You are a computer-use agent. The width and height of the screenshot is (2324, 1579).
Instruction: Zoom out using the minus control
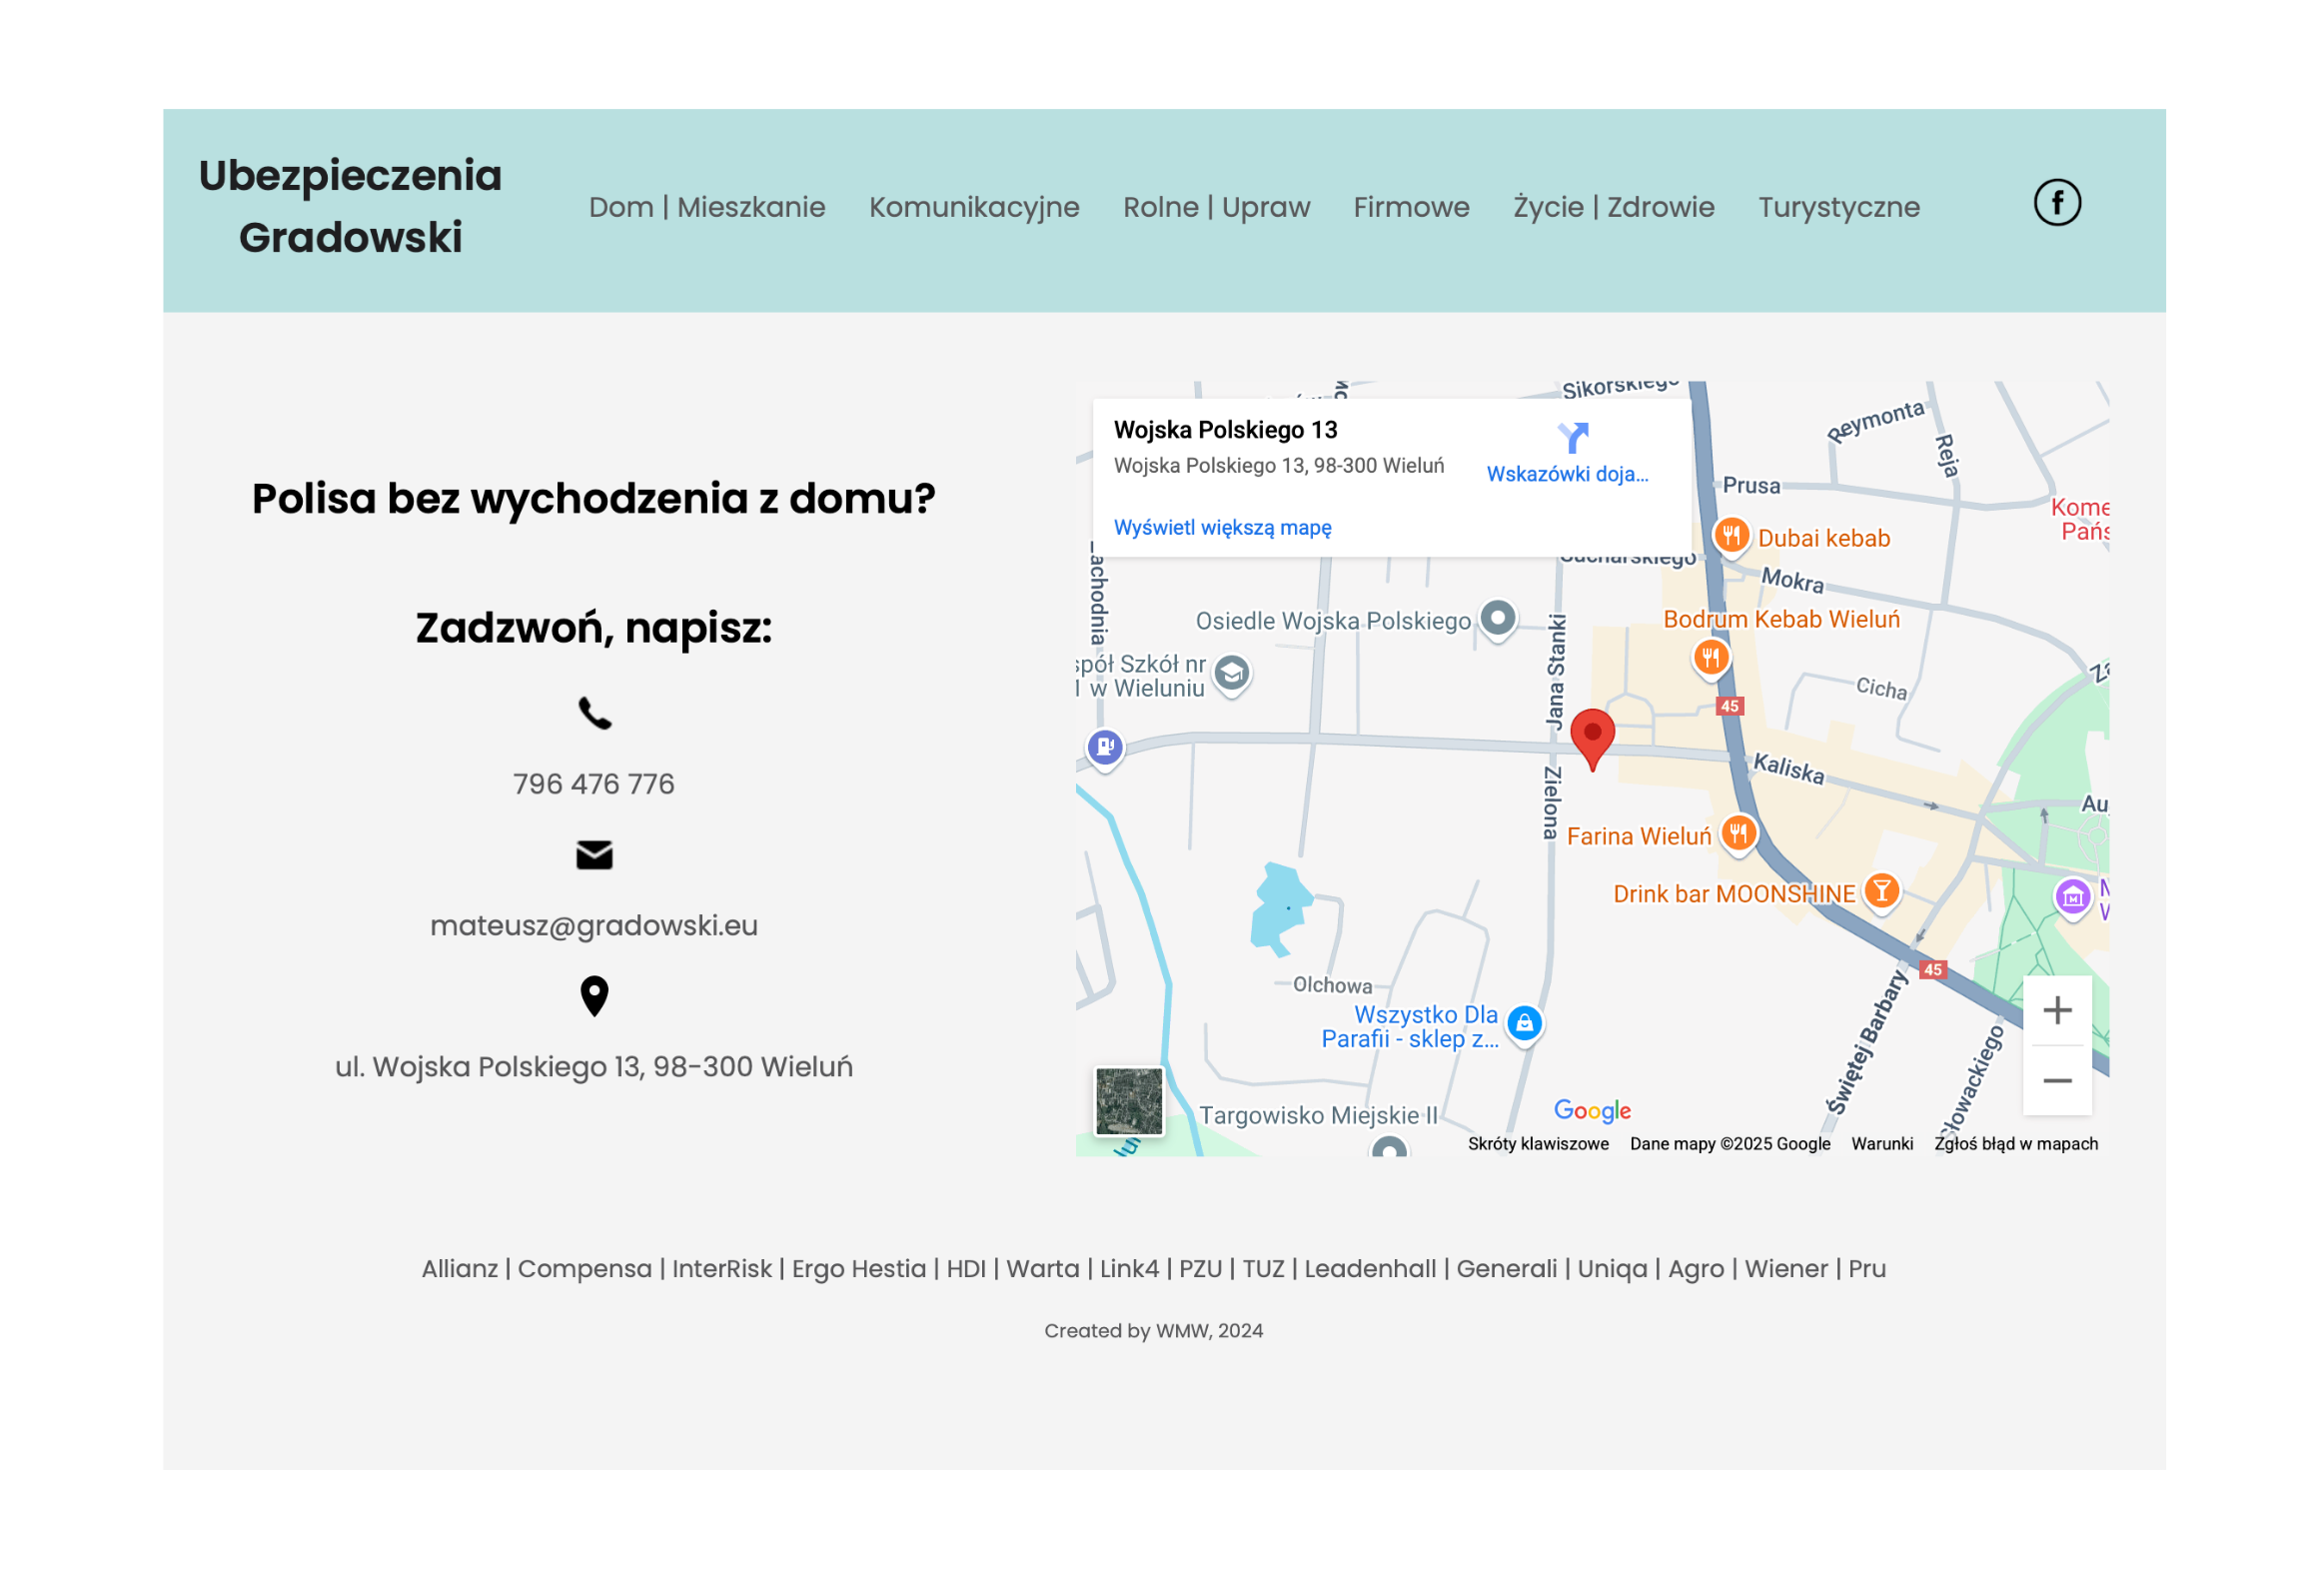(2057, 1081)
